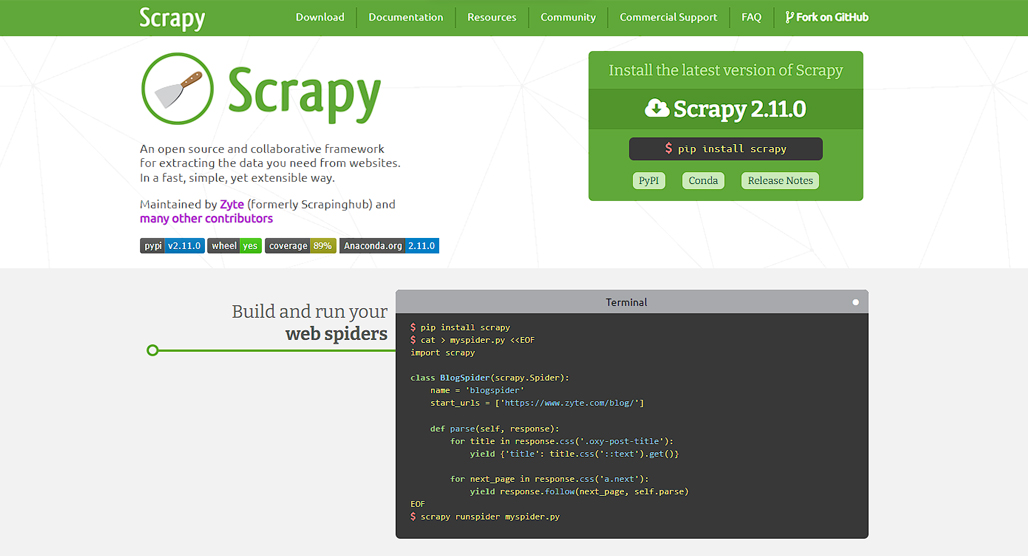Click 'yield response.follow' code line
Viewport: 1028px width, 556px height.
[579, 492]
